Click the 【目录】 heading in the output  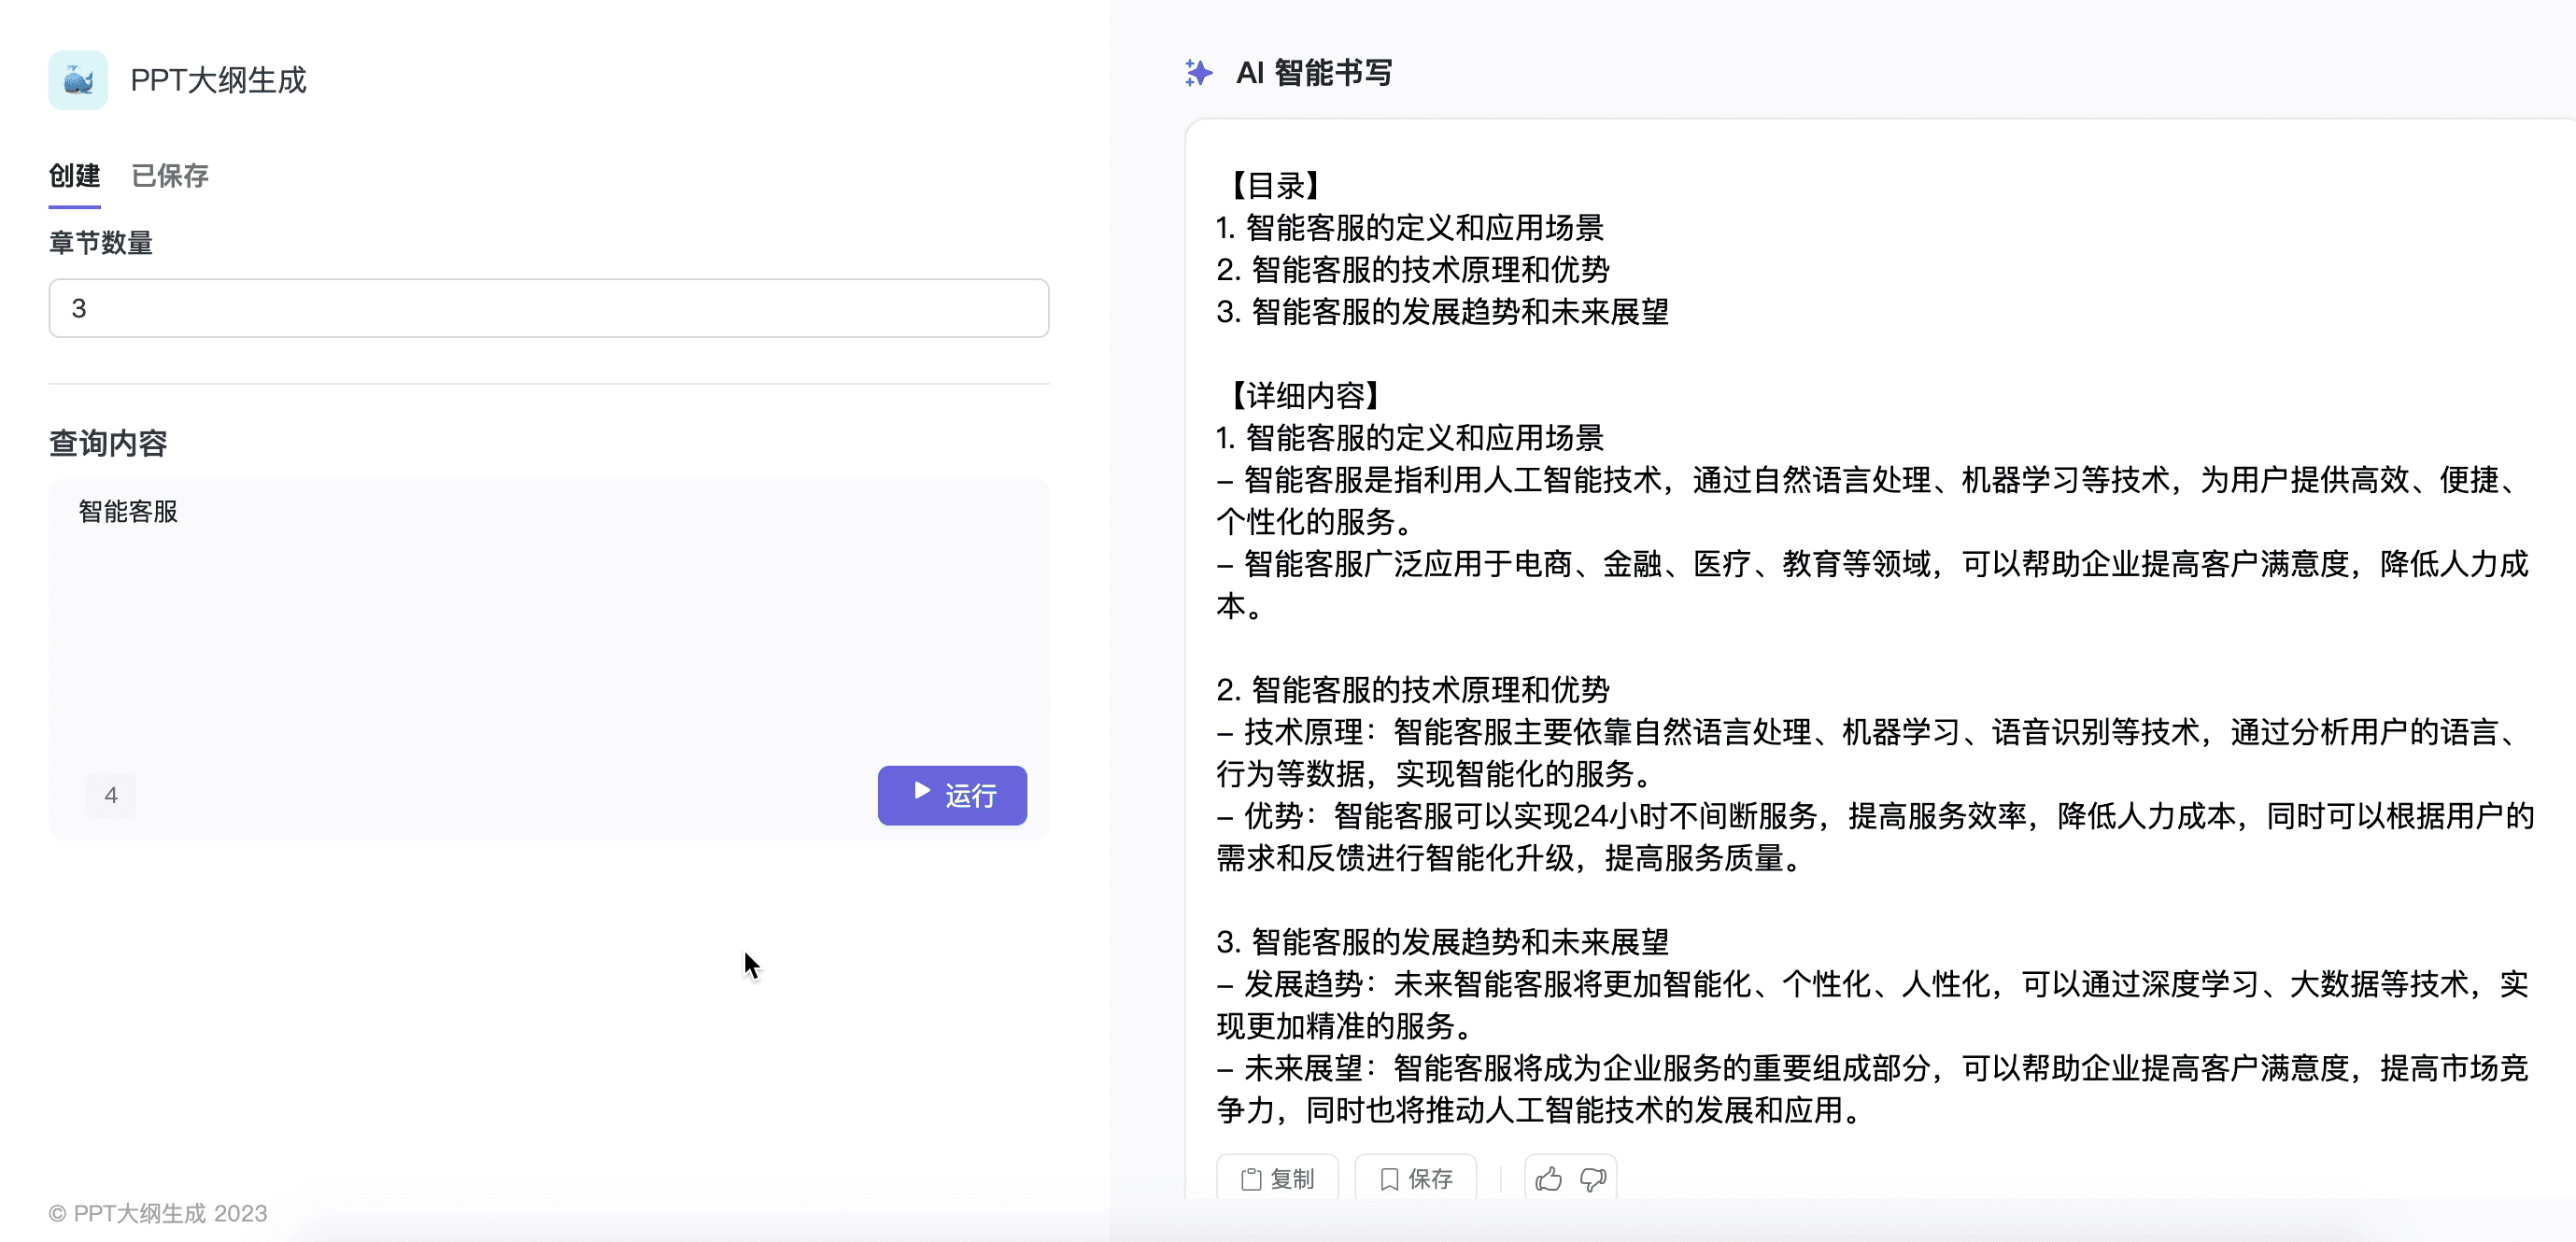1274,185
